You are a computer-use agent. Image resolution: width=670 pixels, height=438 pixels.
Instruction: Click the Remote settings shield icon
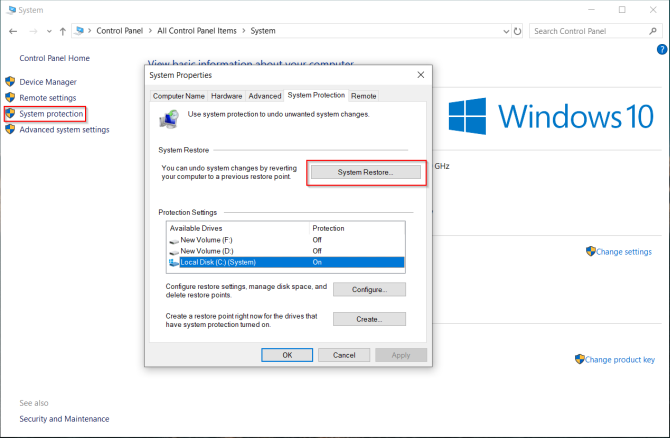(10, 97)
